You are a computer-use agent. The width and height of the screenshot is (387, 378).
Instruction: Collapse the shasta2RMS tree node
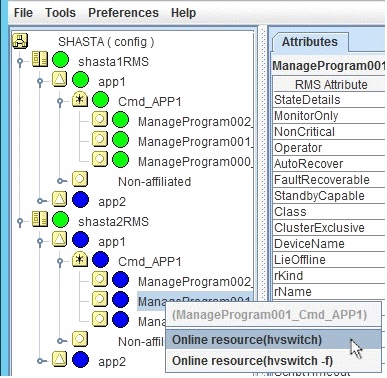(x=20, y=221)
